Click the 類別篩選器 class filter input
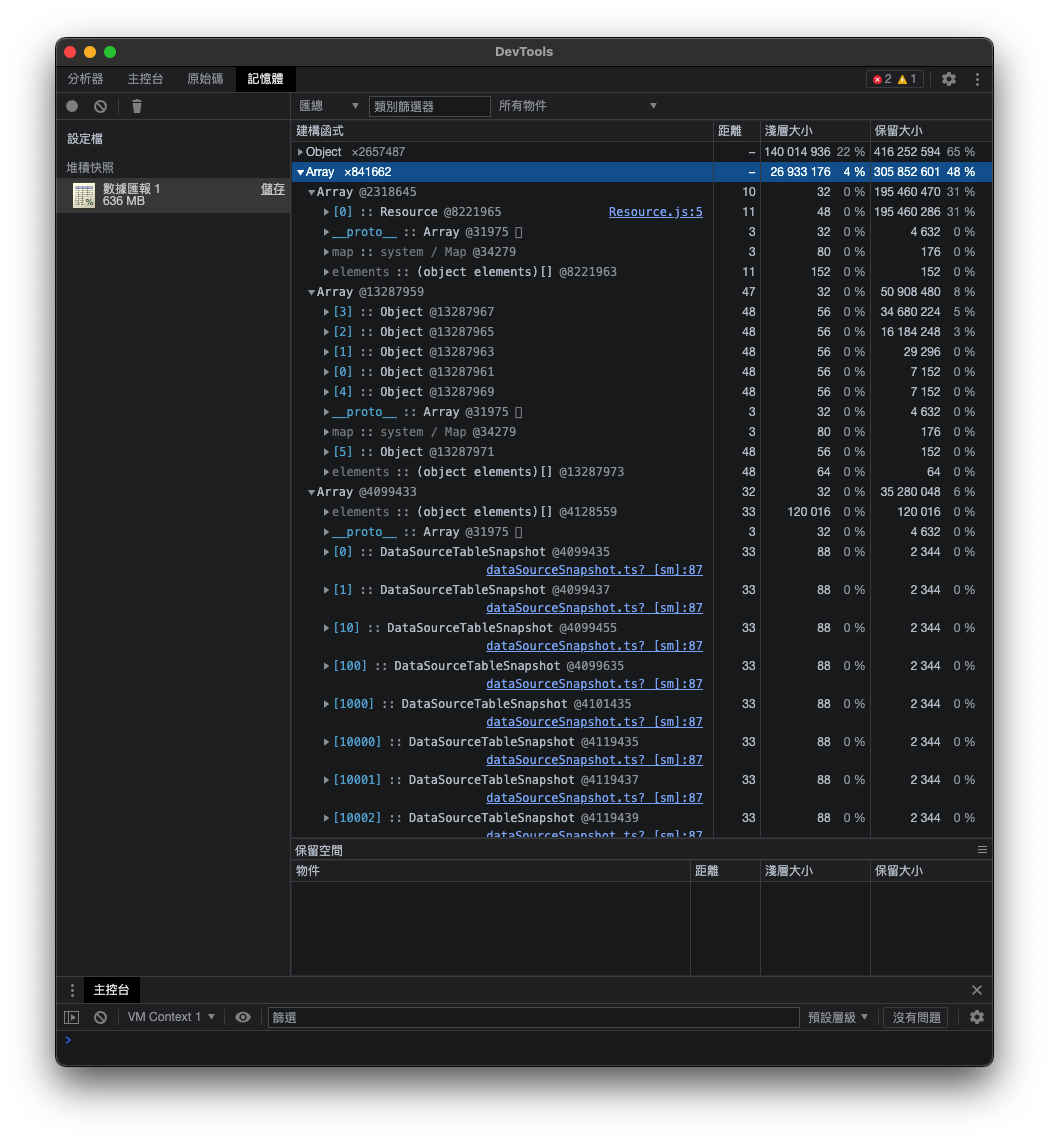Image resolution: width=1049 pixels, height=1140 pixels. pos(430,106)
